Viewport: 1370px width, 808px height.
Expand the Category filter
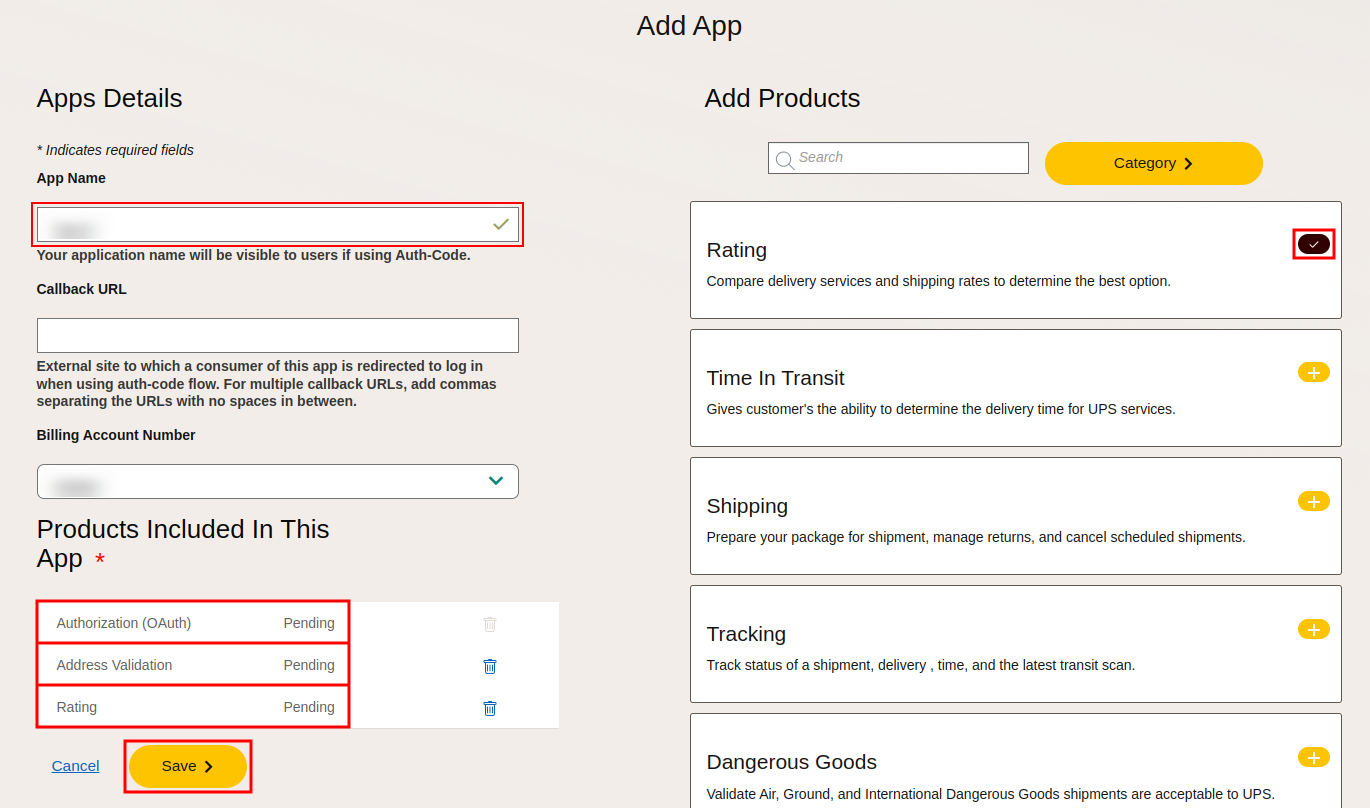click(1153, 162)
